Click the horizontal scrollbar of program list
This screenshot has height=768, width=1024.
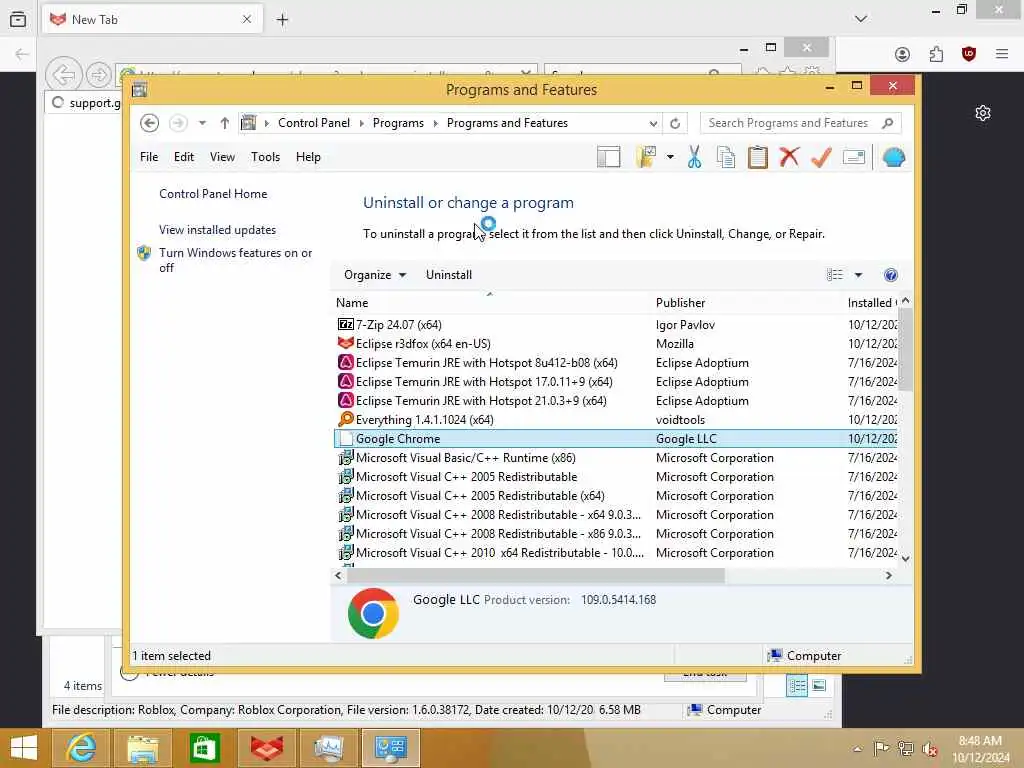click(x=536, y=575)
